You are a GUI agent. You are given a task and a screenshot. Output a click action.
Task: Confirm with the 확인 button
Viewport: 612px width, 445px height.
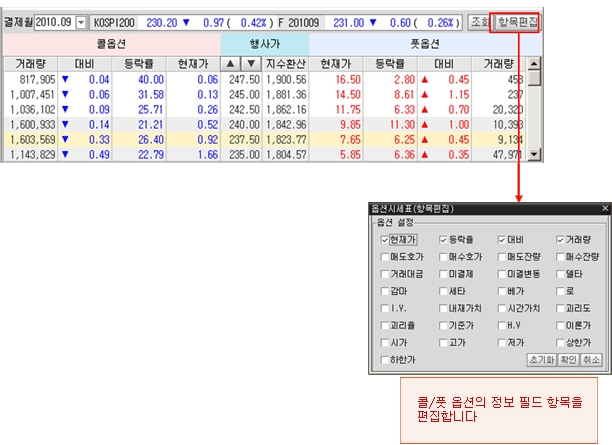[x=567, y=359]
